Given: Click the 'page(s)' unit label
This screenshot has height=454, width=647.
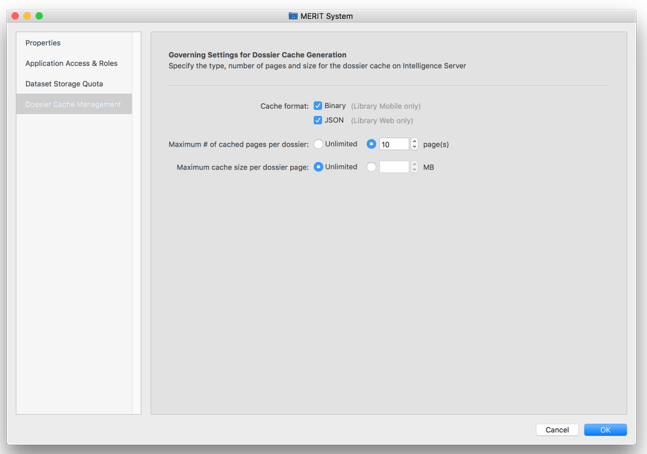Looking at the screenshot, I should pyautogui.click(x=436, y=144).
